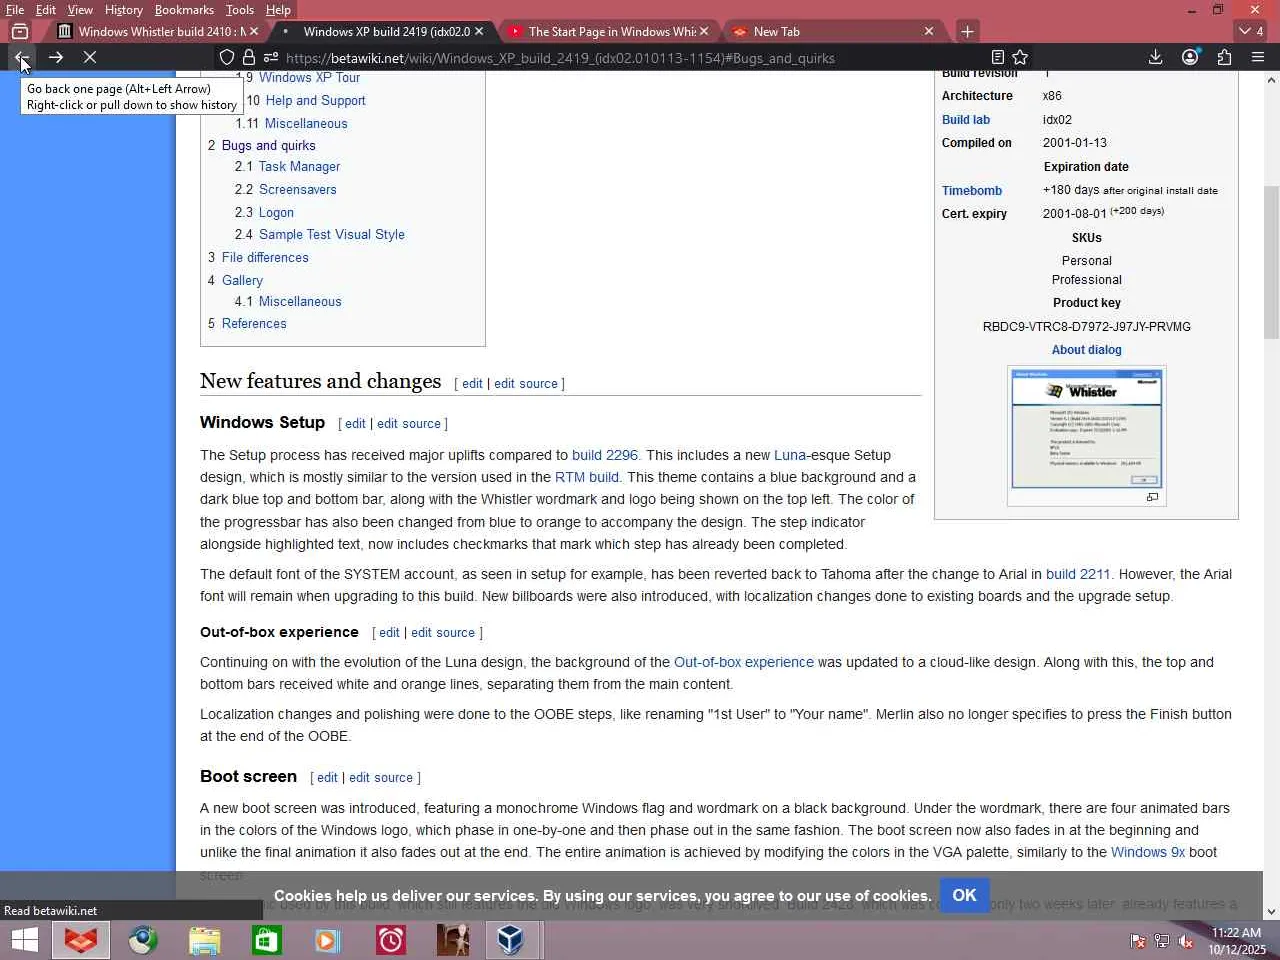Close the New Tab tab
The height and width of the screenshot is (960, 1280).
(929, 32)
